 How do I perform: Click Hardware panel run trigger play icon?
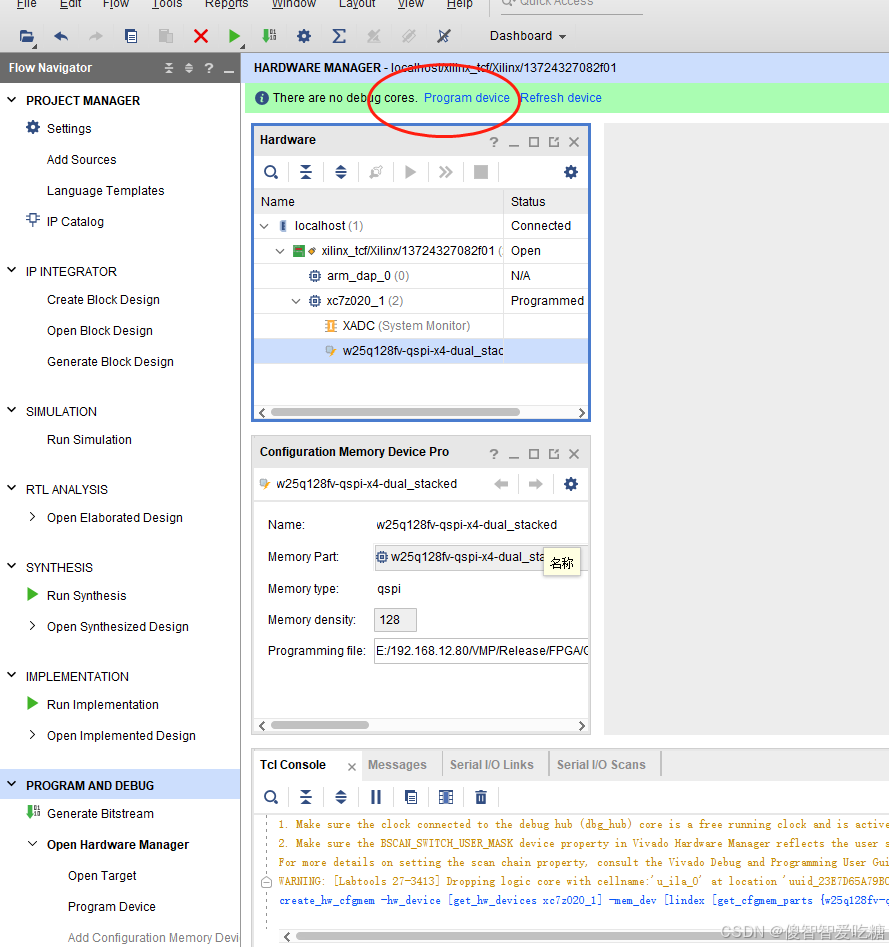[x=411, y=173]
